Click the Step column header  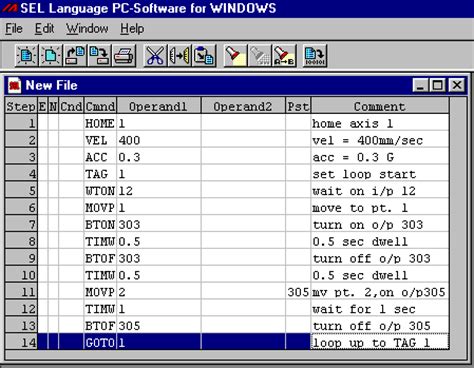click(x=21, y=106)
